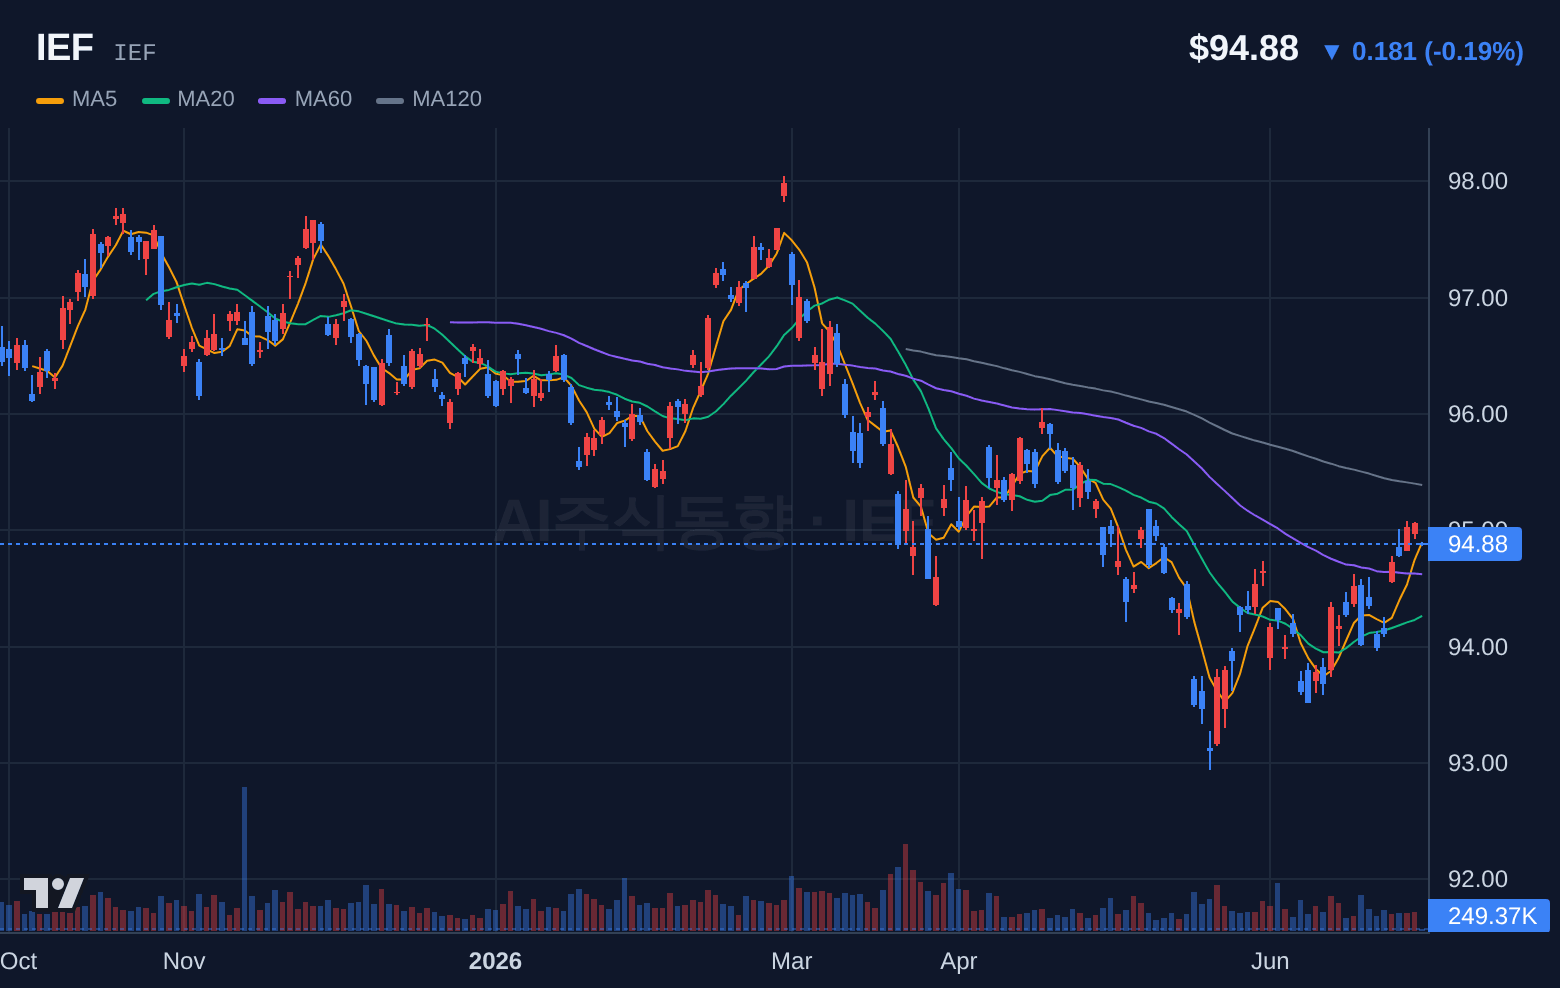The width and height of the screenshot is (1560, 988).
Task: Click the 96.00 price axis label
Action: coord(1478,414)
